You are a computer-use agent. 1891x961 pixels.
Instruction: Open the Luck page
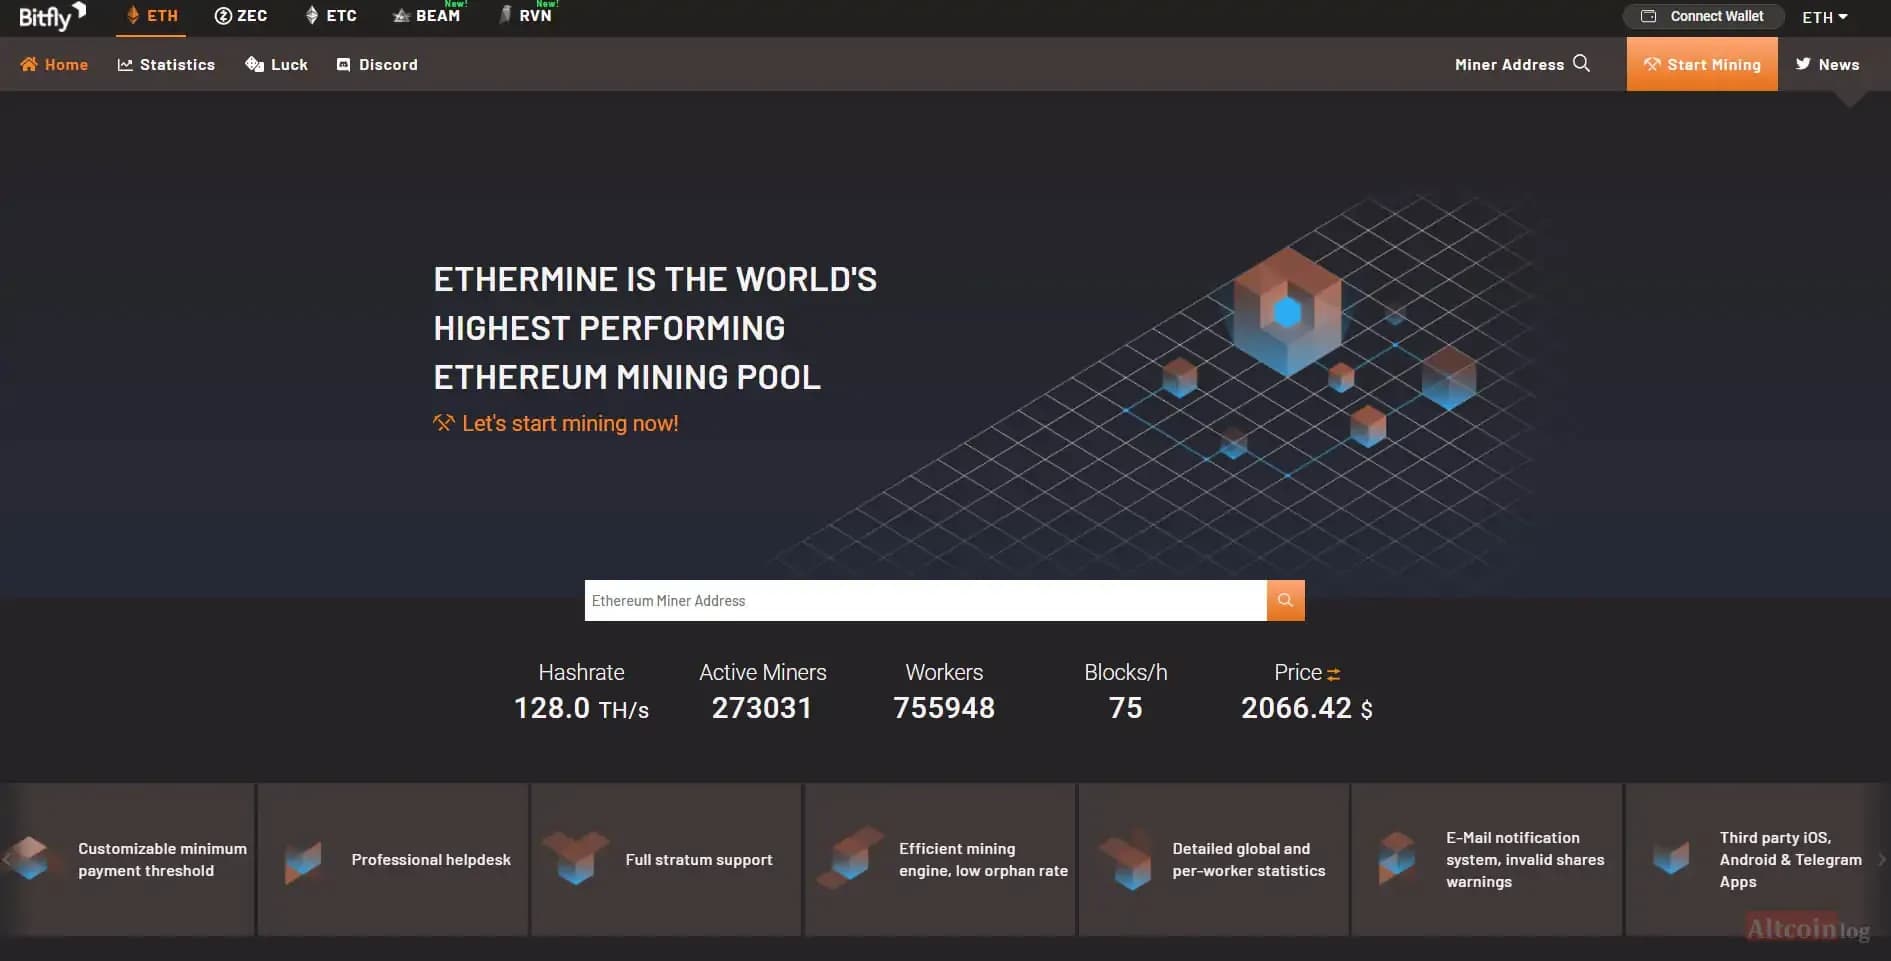click(x=277, y=64)
